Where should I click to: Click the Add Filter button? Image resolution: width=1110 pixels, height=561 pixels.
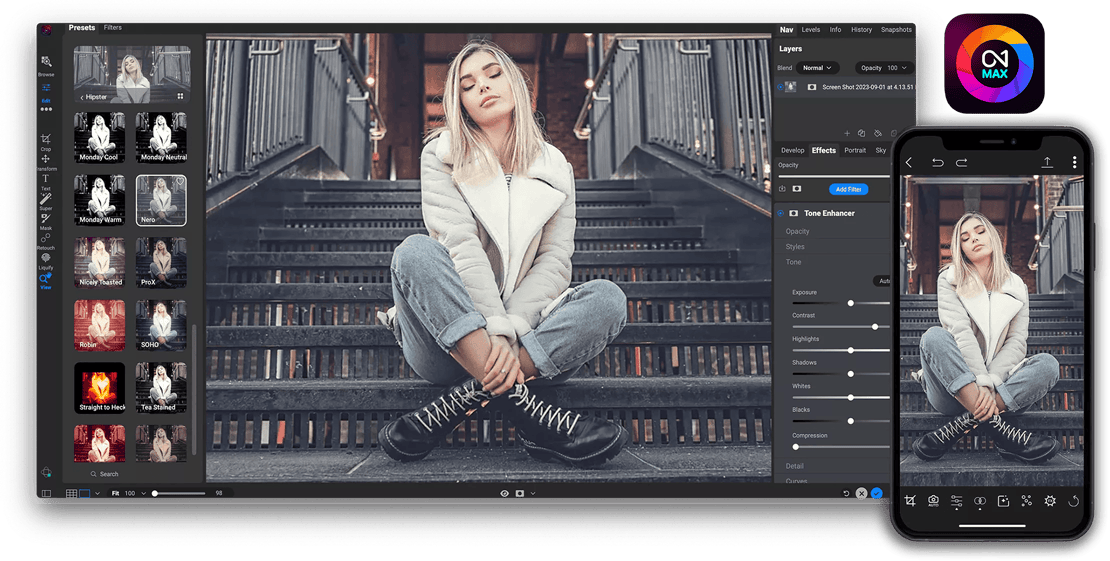point(847,189)
